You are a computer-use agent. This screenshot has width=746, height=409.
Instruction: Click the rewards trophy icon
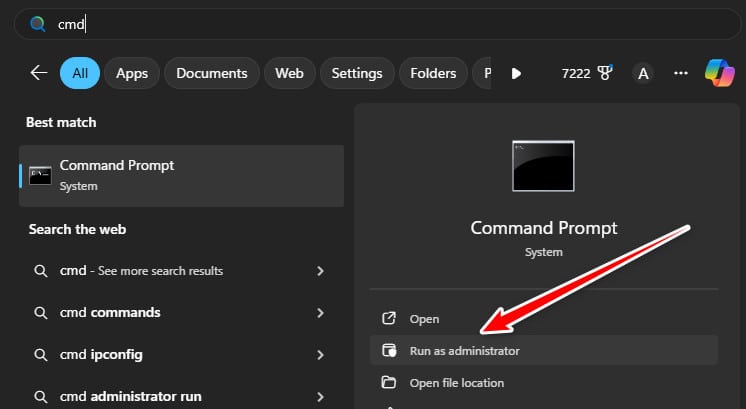pyautogui.click(x=603, y=73)
